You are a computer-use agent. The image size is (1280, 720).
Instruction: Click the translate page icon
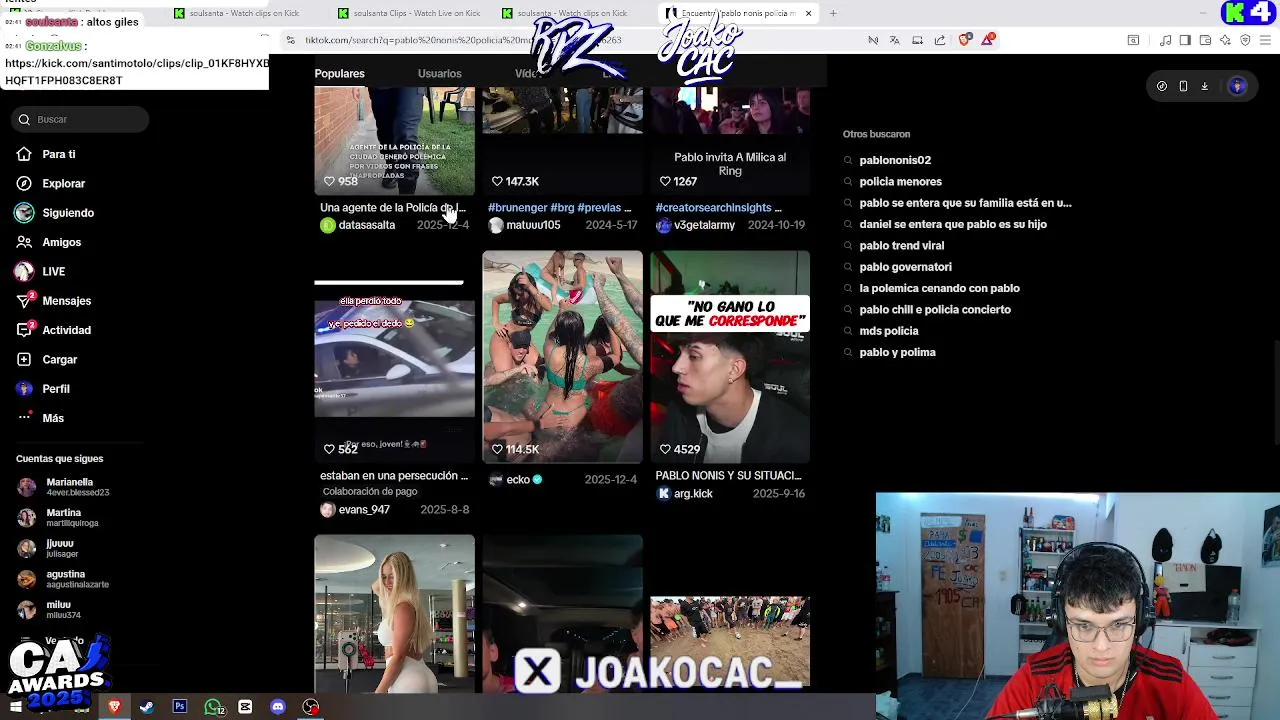click(894, 40)
